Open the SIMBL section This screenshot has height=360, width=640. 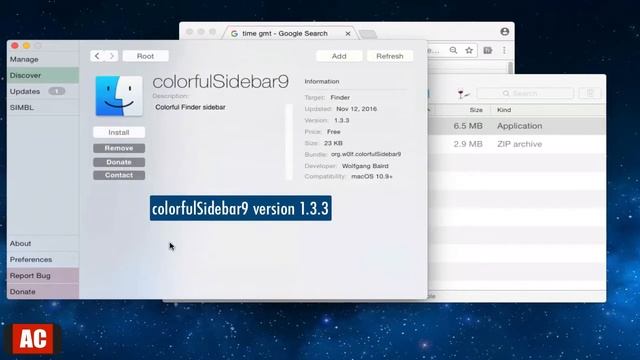tap(43, 107)
